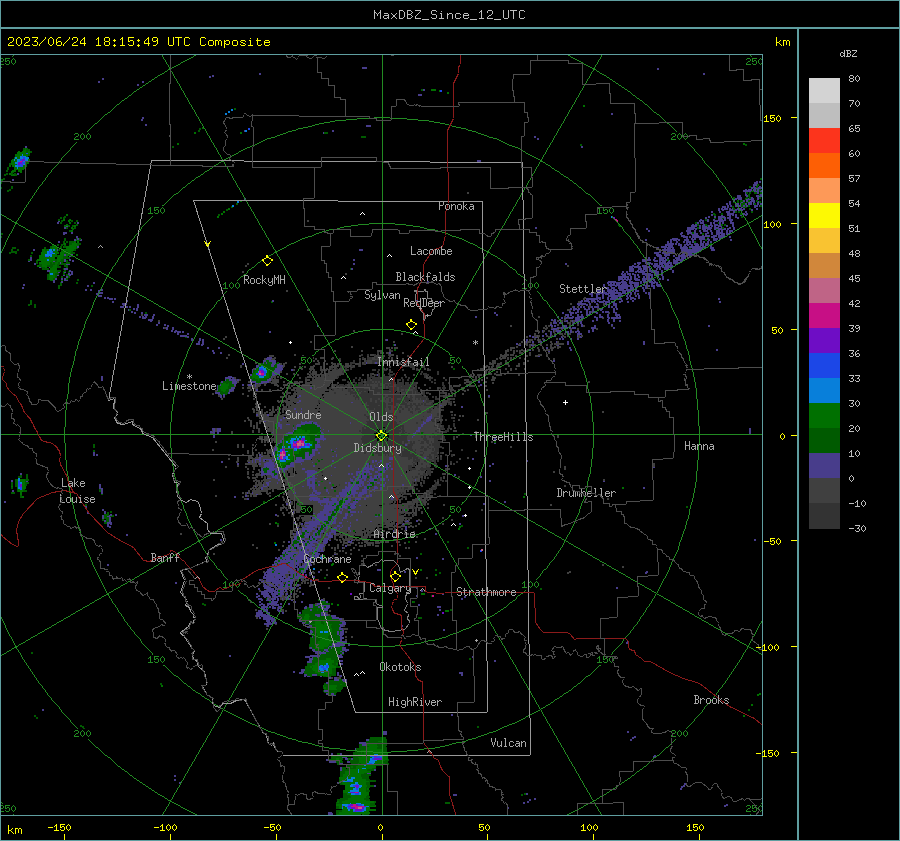Click the yellow radar-site diamond at Didsbury
This screenshot has width=900, height=841.
click(x=381, y=436)
